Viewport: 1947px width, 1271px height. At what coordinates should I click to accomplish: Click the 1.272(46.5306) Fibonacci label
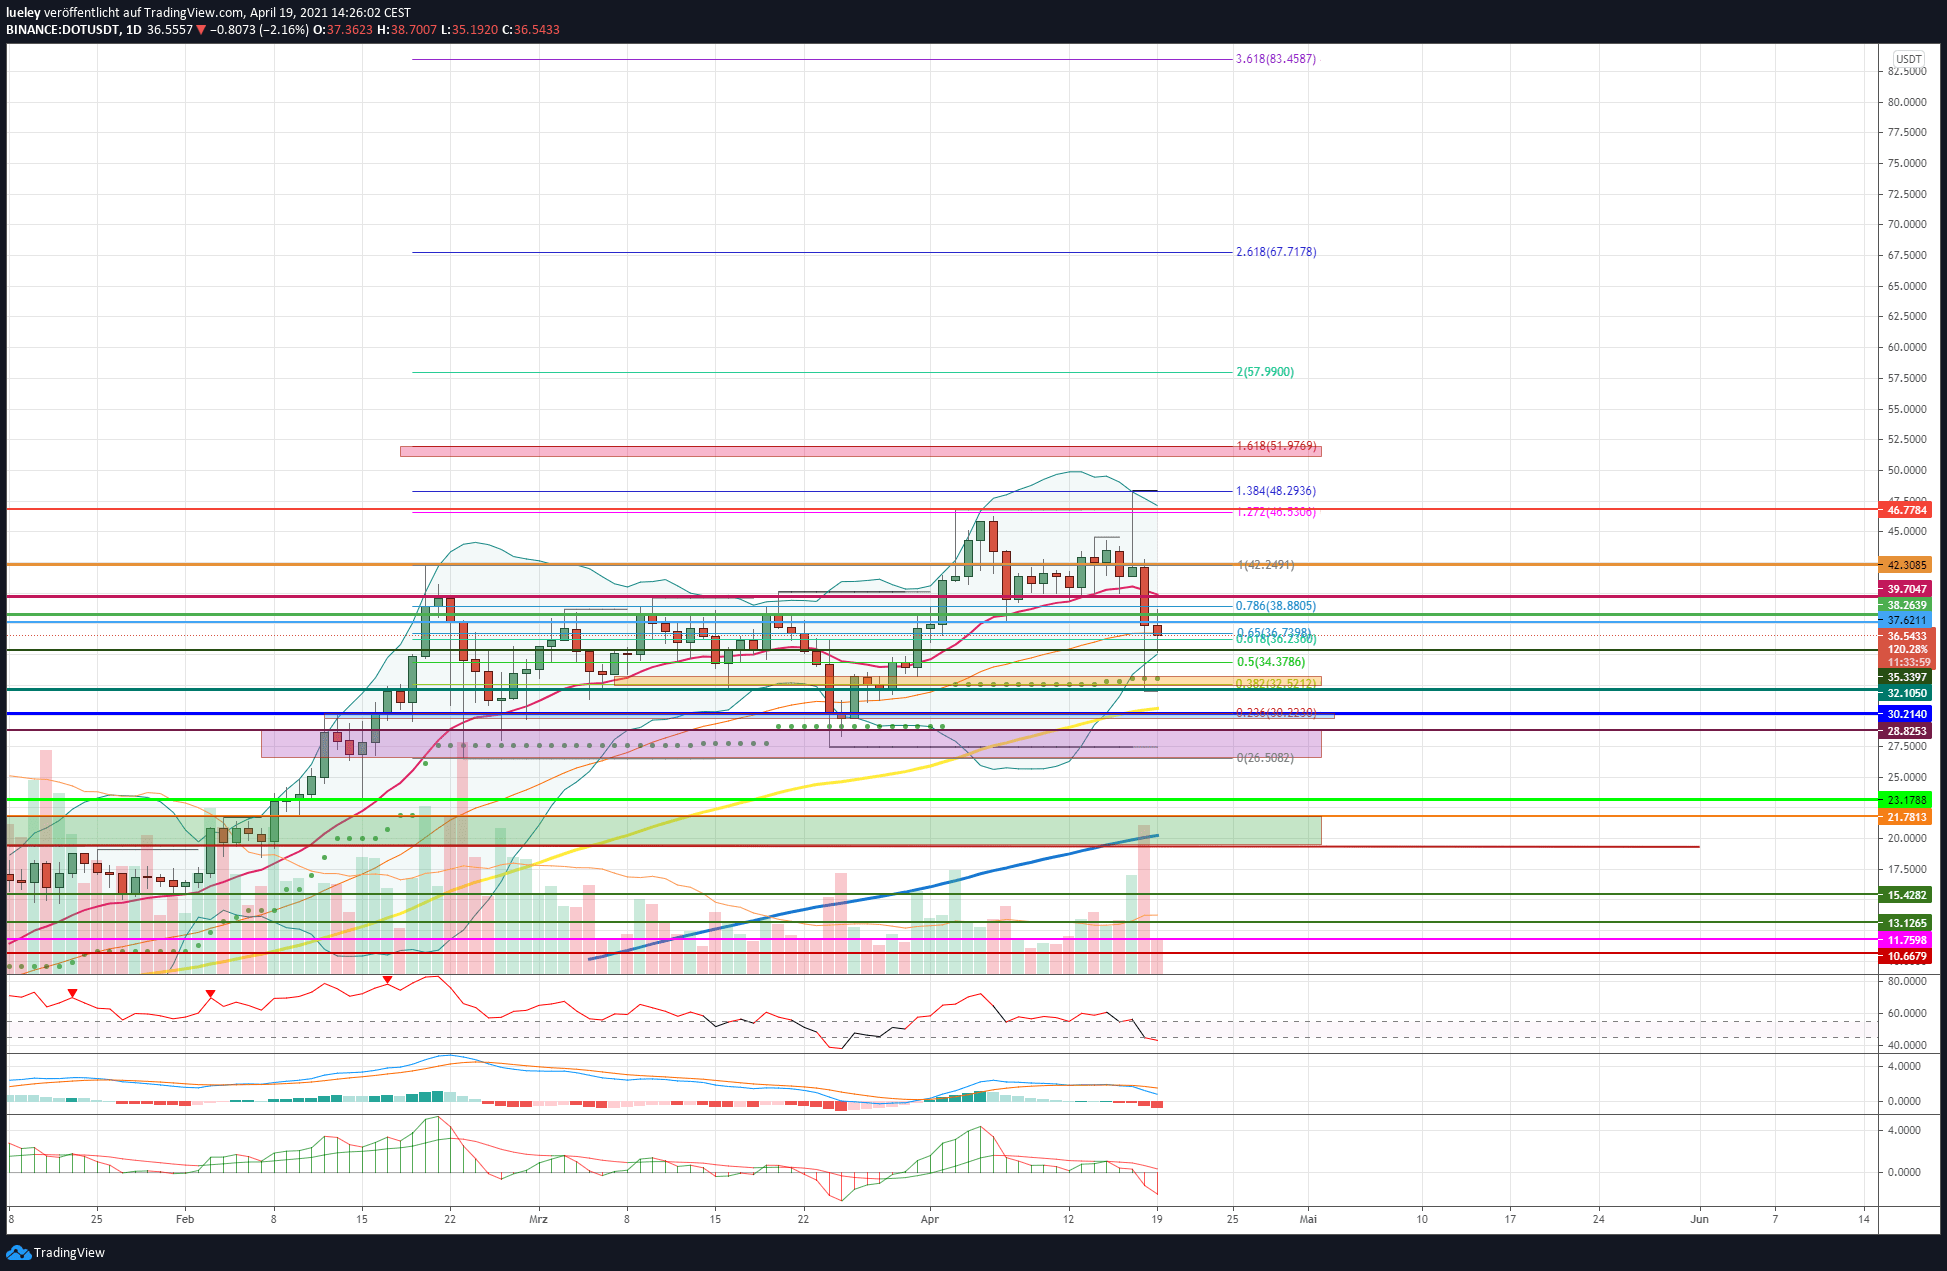pos(1276,512)
